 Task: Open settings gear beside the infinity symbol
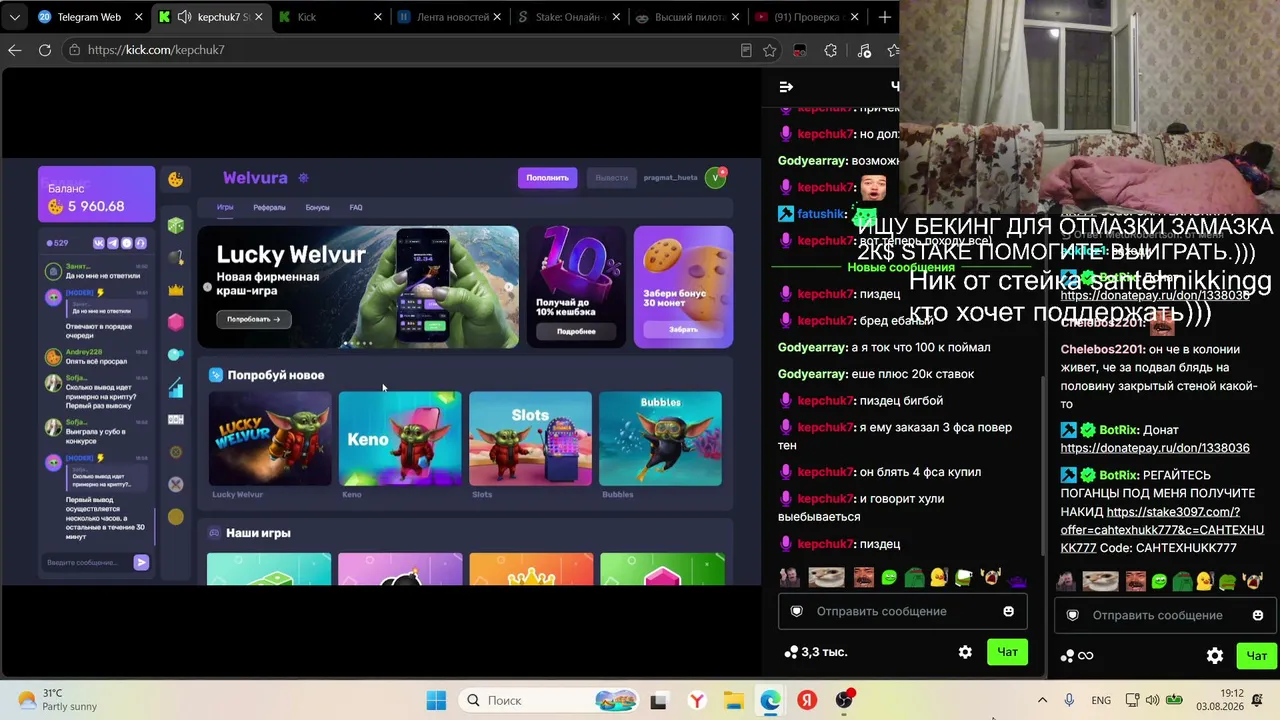tap(1215, 656)
